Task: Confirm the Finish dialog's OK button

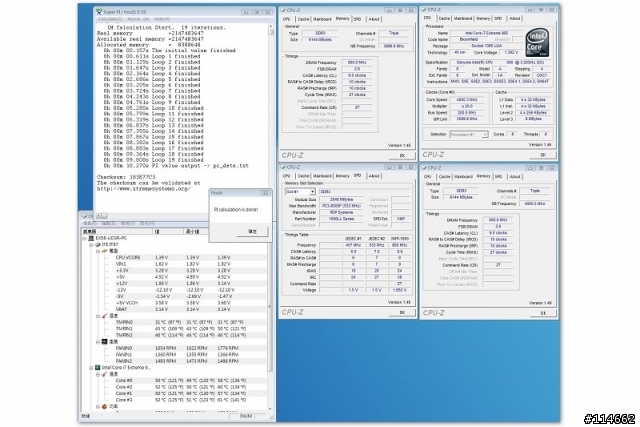Action: tap(252, 231)
